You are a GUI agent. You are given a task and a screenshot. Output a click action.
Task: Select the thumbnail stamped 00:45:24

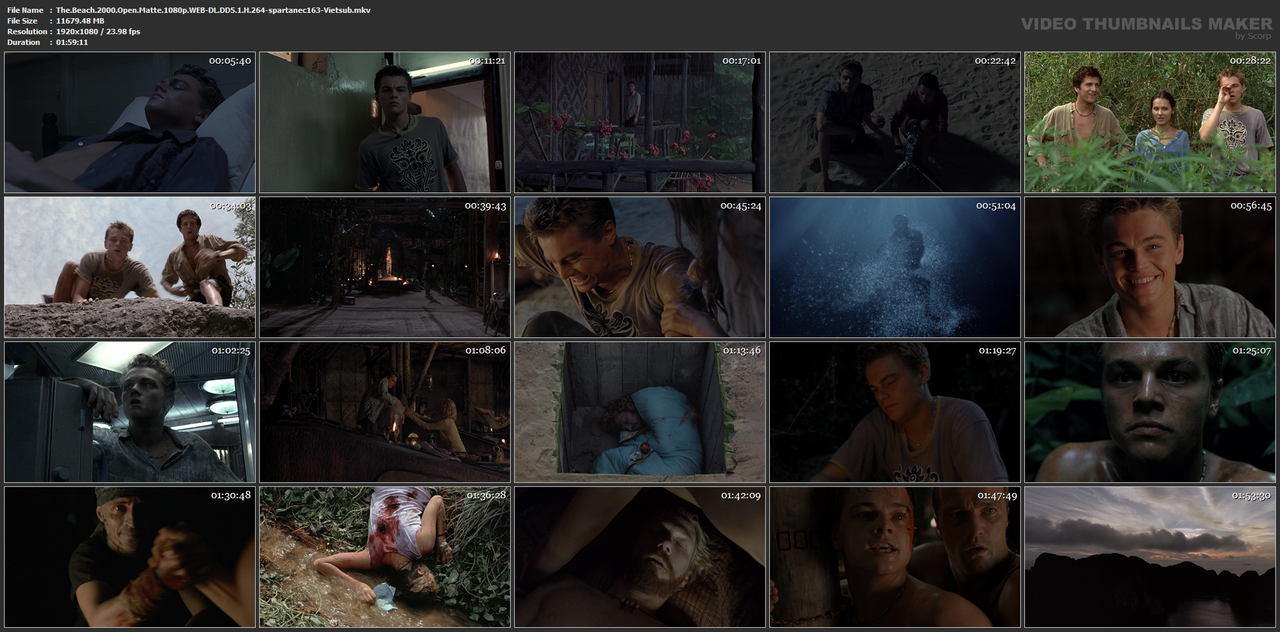coord(640,267)
